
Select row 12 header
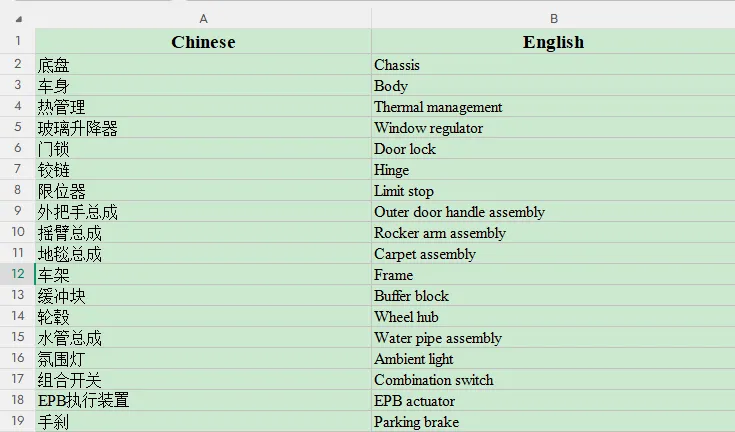coord(17,274)
